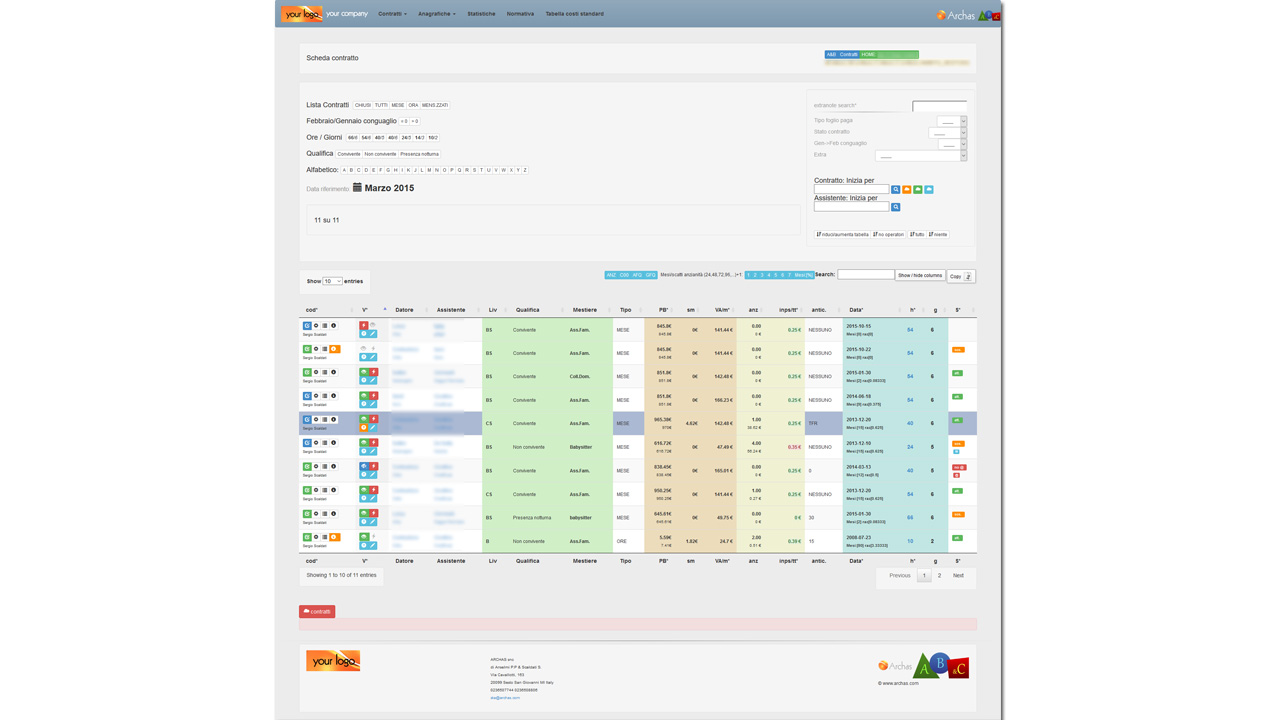Open the Statistiche menu item
Image resolution: width=1280 pixels, height=720 pixels.
click(481, 14)
